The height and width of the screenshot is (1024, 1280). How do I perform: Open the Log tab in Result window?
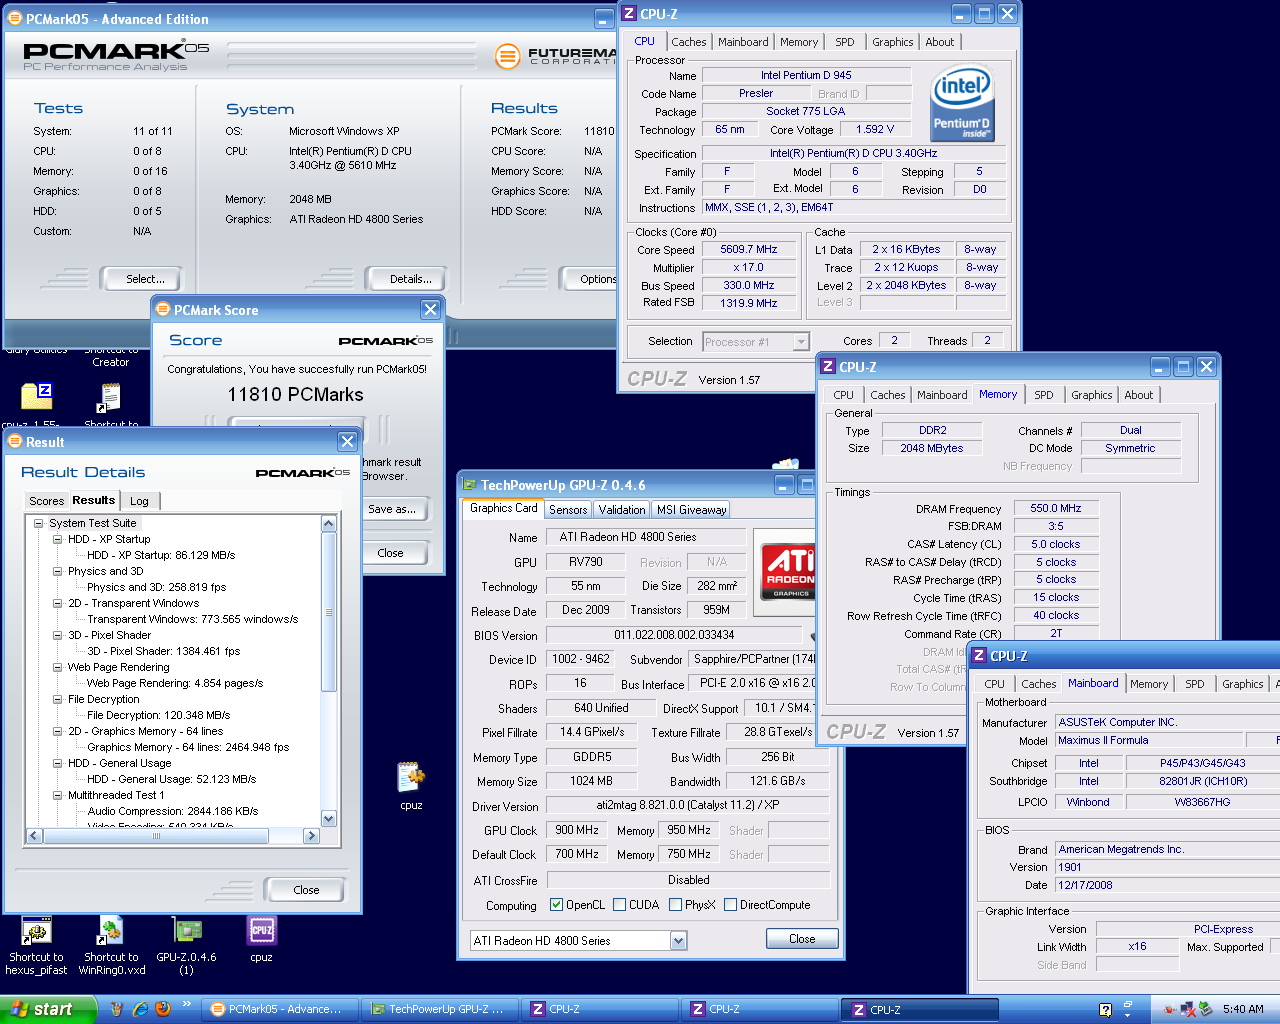click(139, 501)
